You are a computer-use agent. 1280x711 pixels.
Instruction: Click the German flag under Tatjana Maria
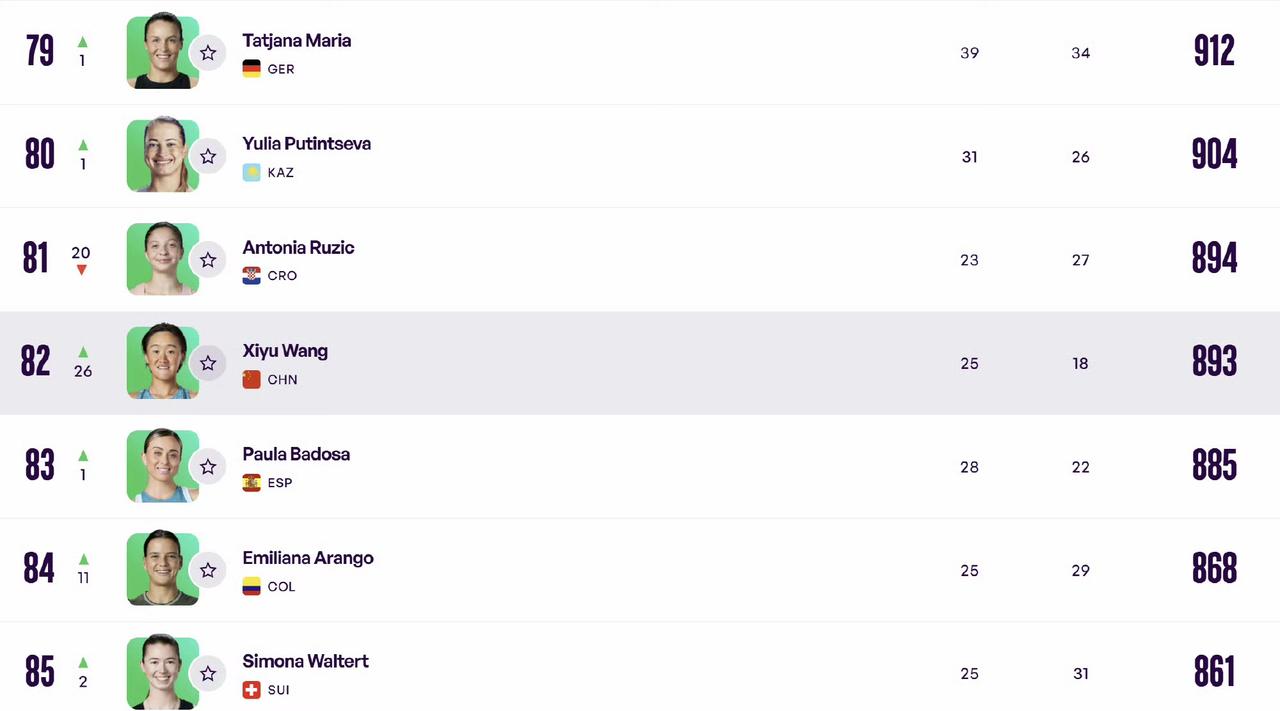(x=252, y=69)
